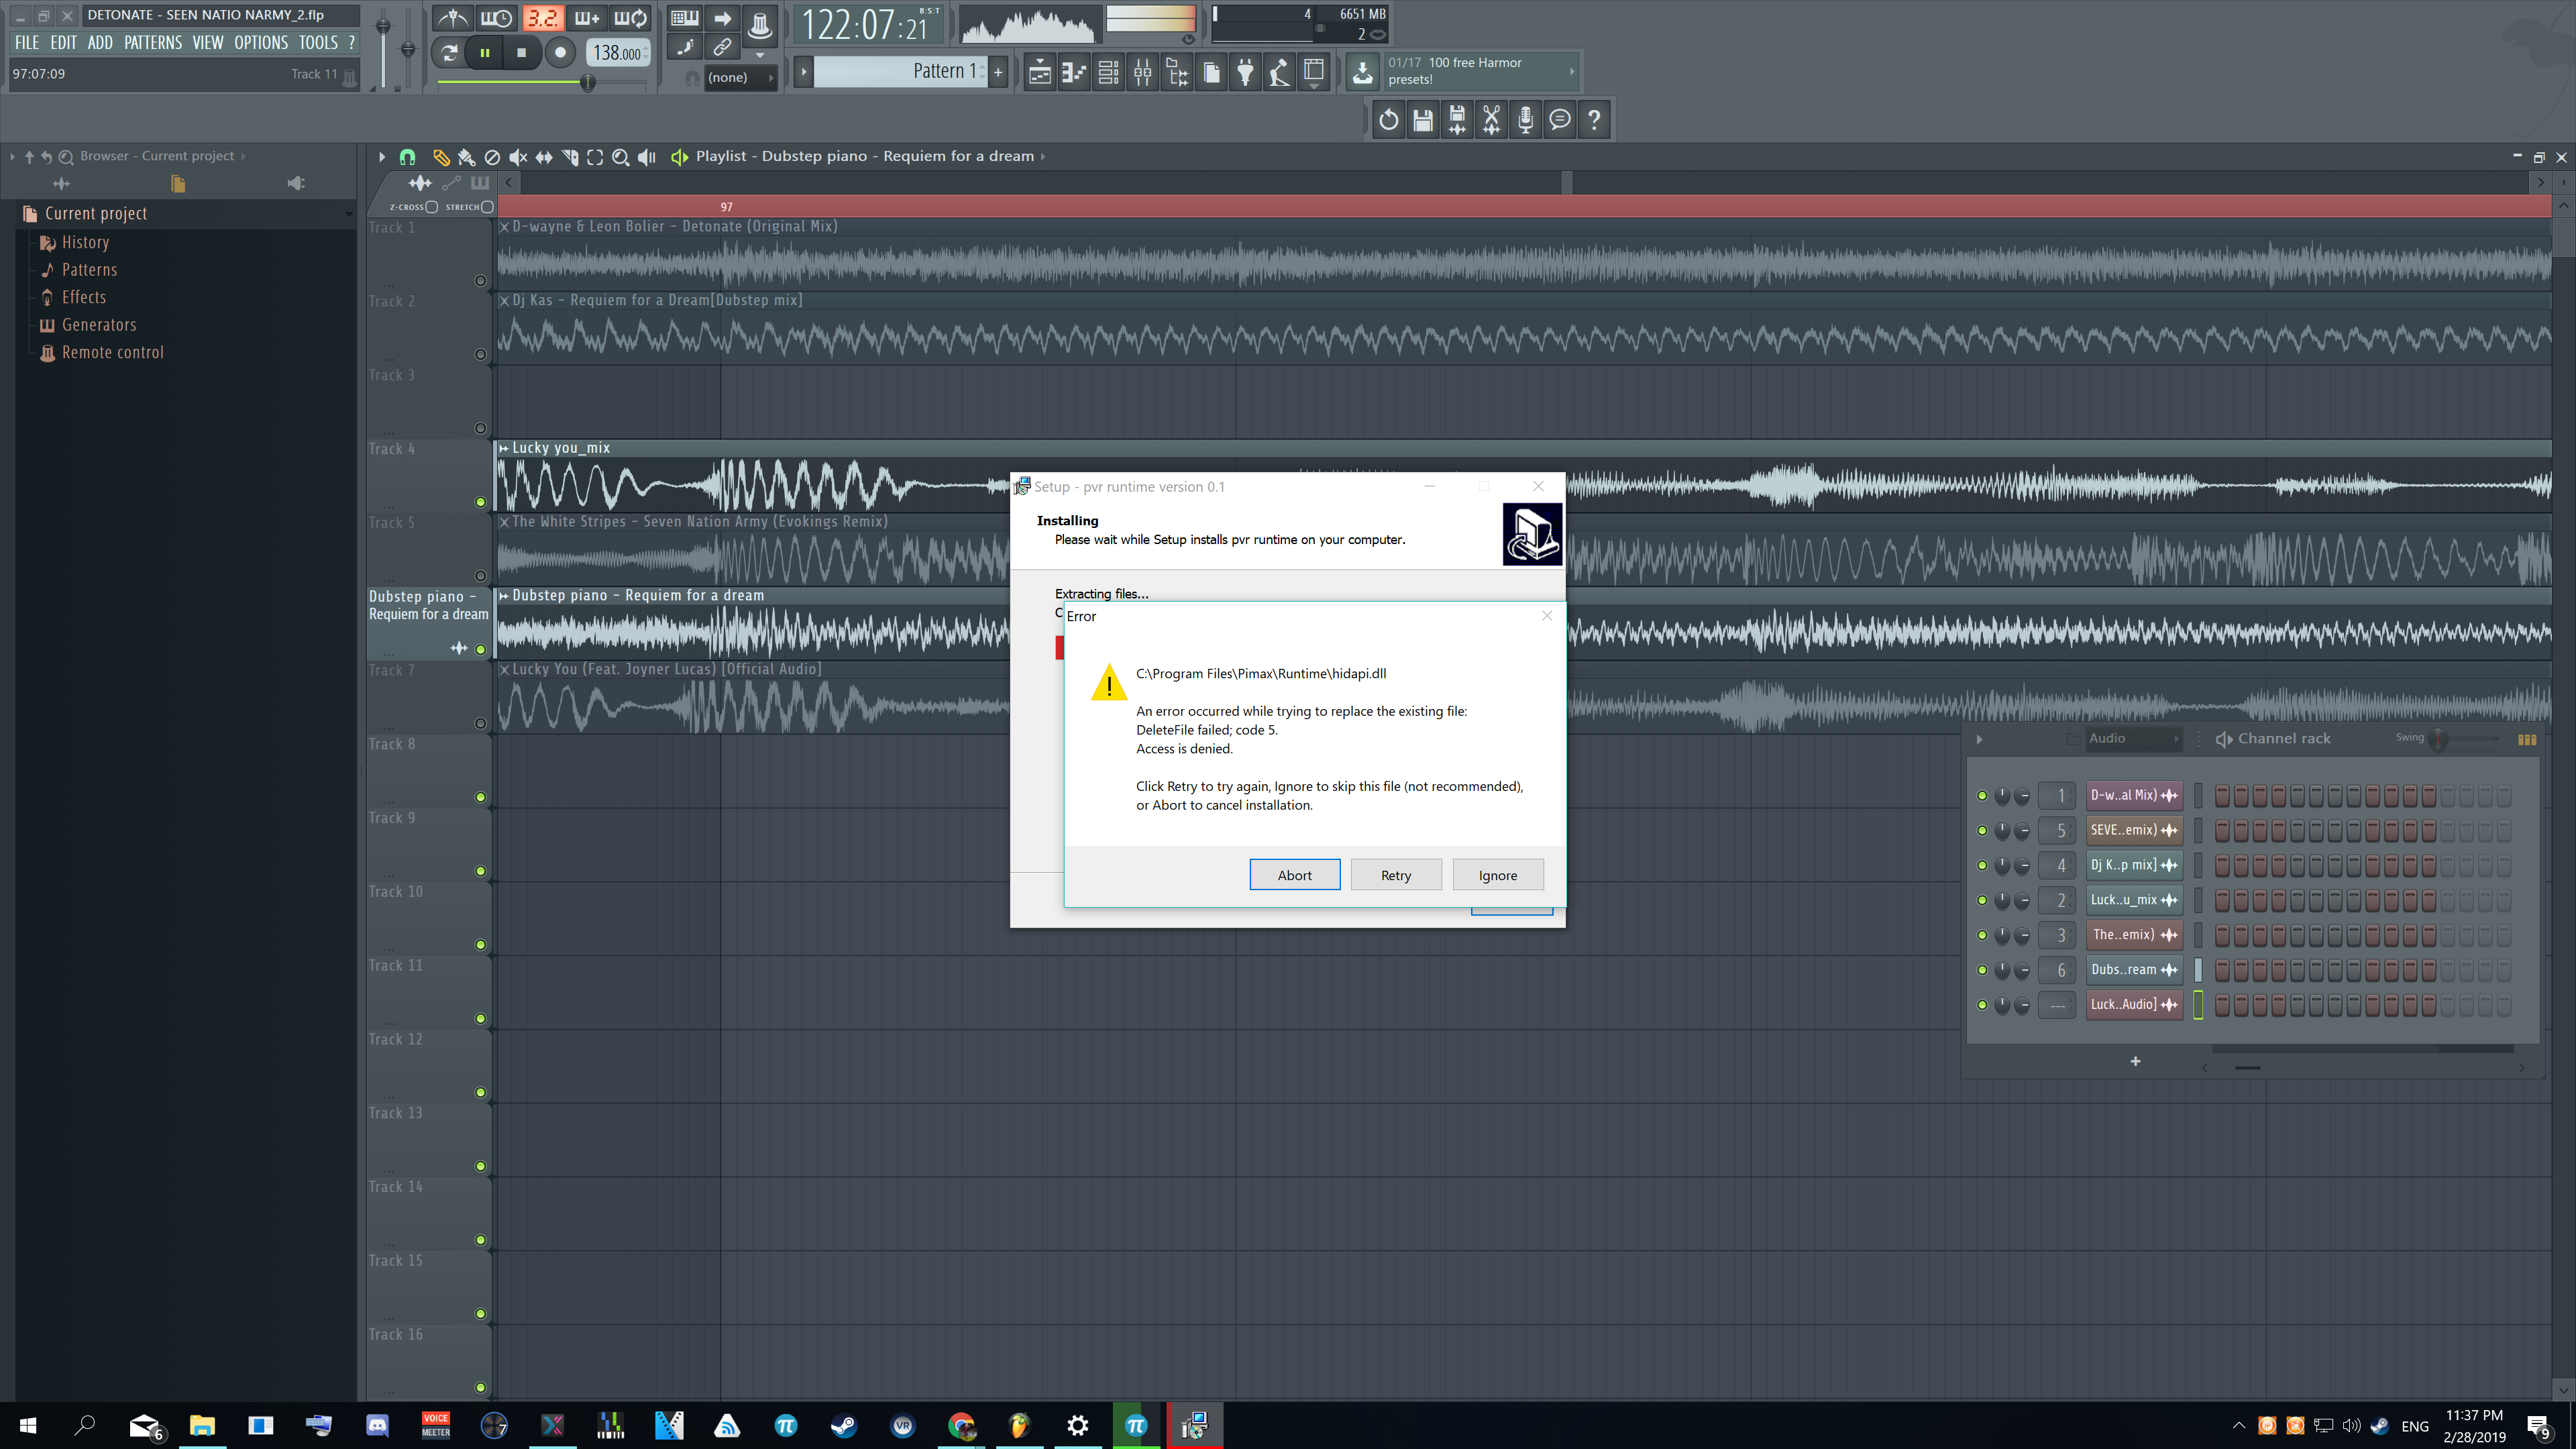Toggle the playlist snap magnet icon

(407, 157)
